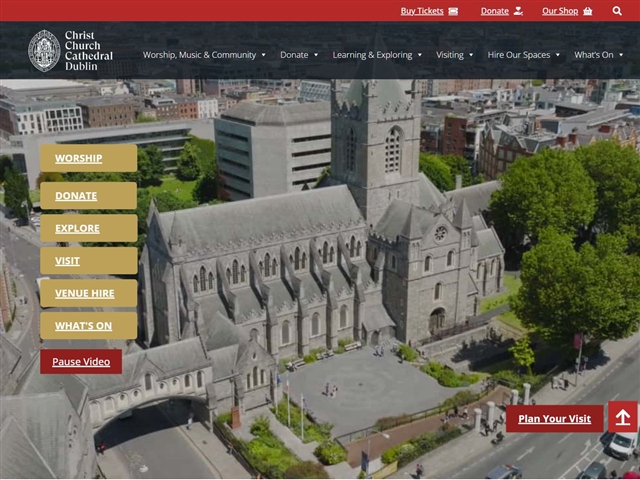This screenshot has width=640, height=480.
Task: Click the ticket icon beside Buy Tickets
Action: [453, 11]
